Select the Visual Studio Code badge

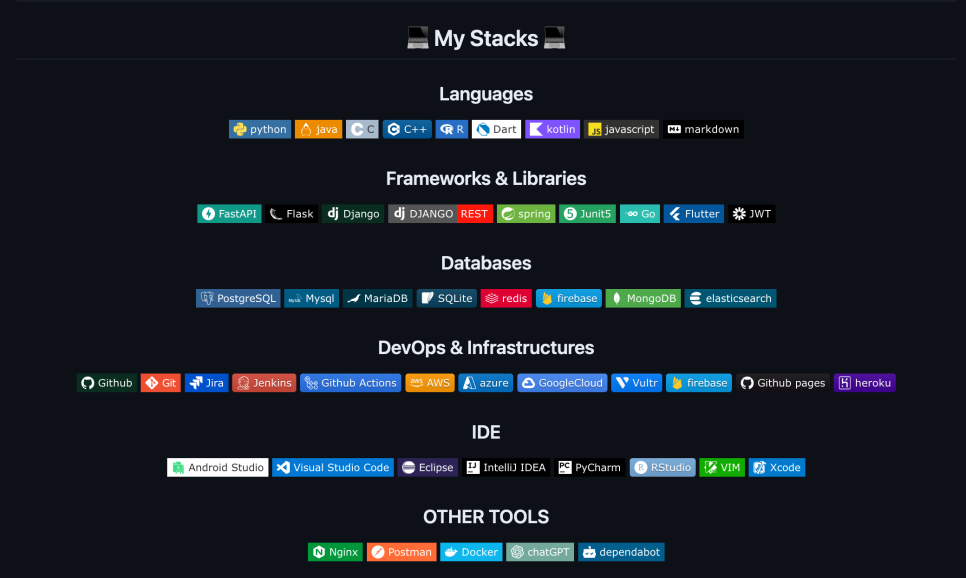[x=333, y=467]
